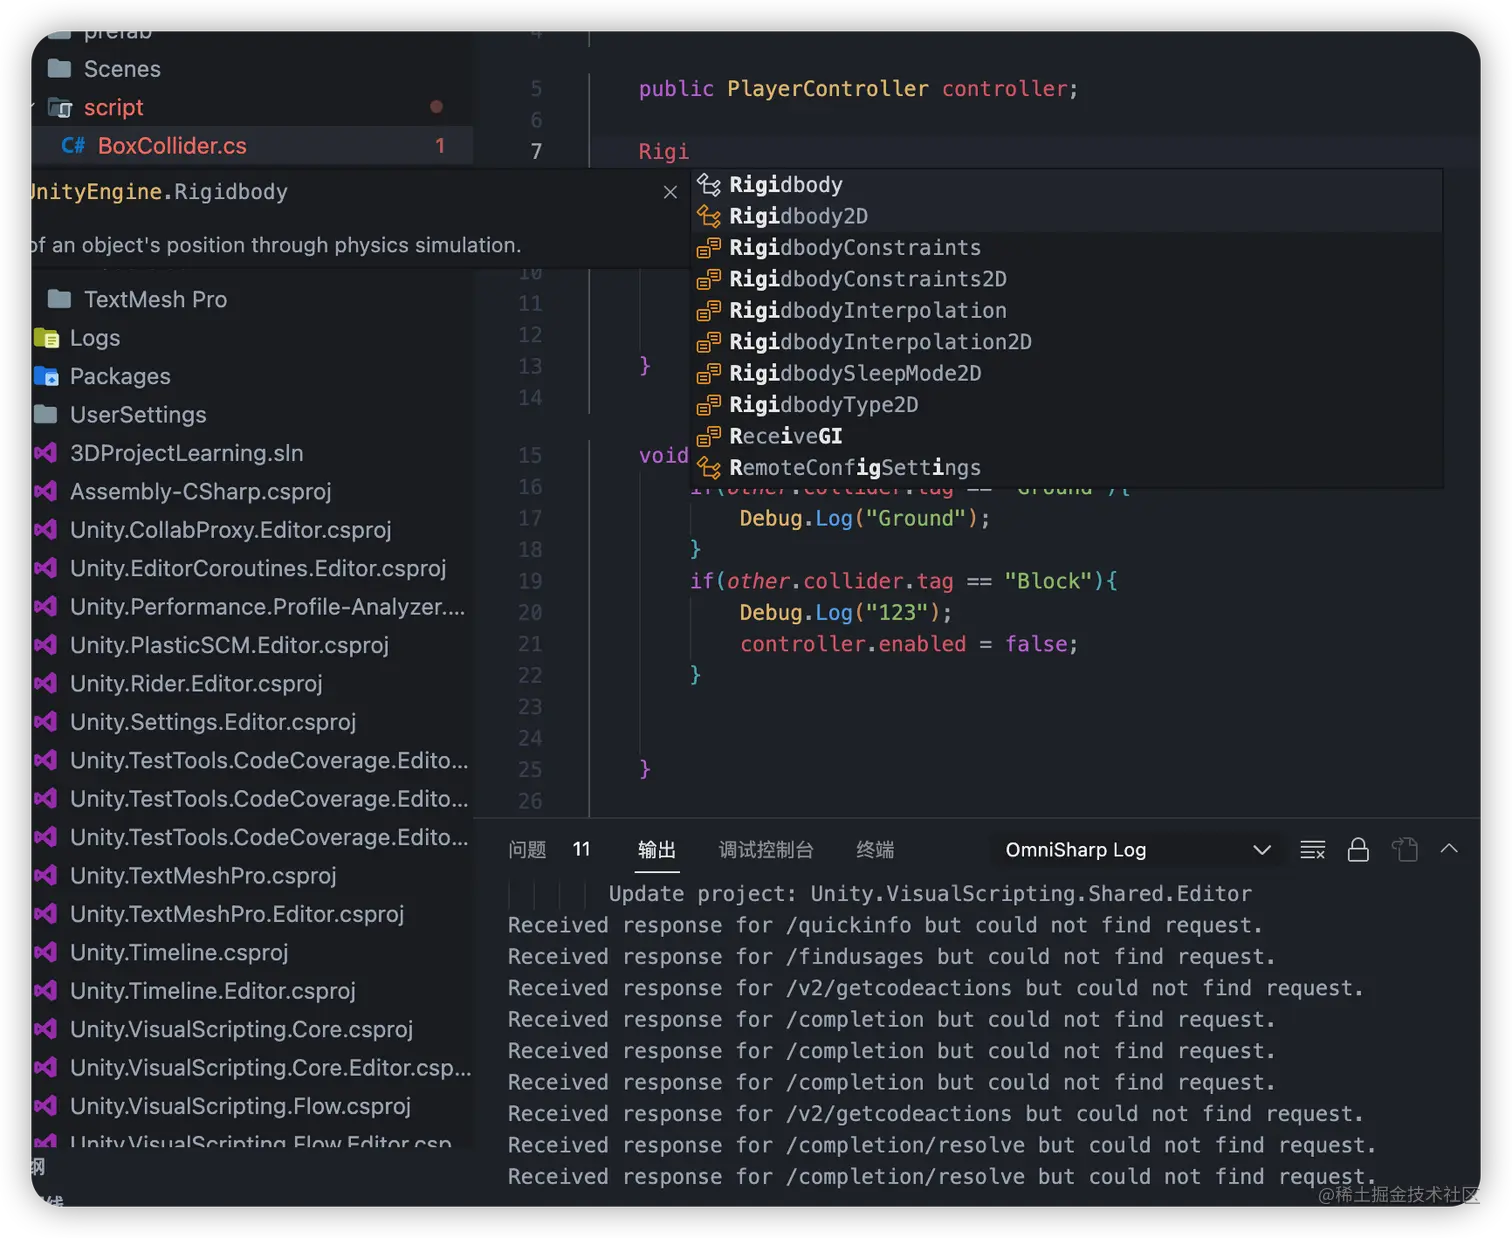This screenshot has height=1238, width=1512.
Task: Open Unity.Timeline.csproj file
Action: 252,952
